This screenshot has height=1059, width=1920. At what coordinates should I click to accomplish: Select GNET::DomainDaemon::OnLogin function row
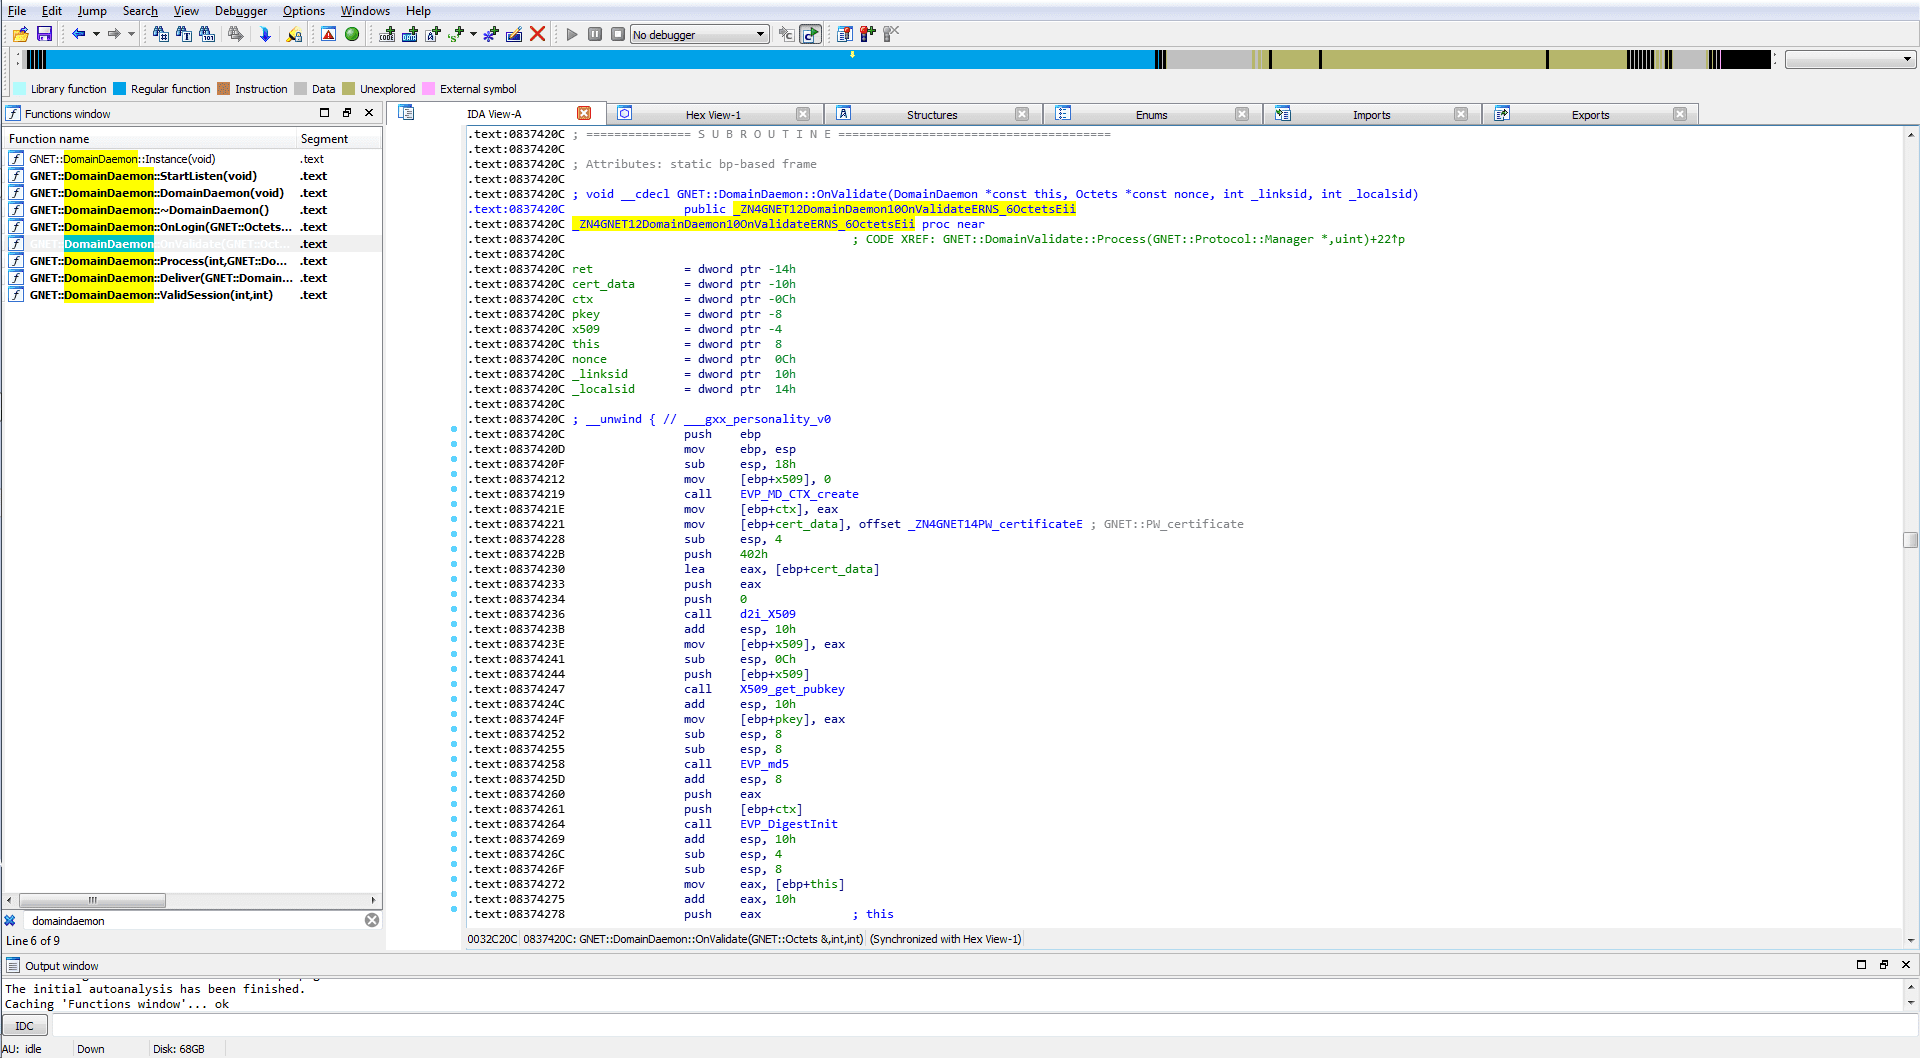tap(193, 227)
